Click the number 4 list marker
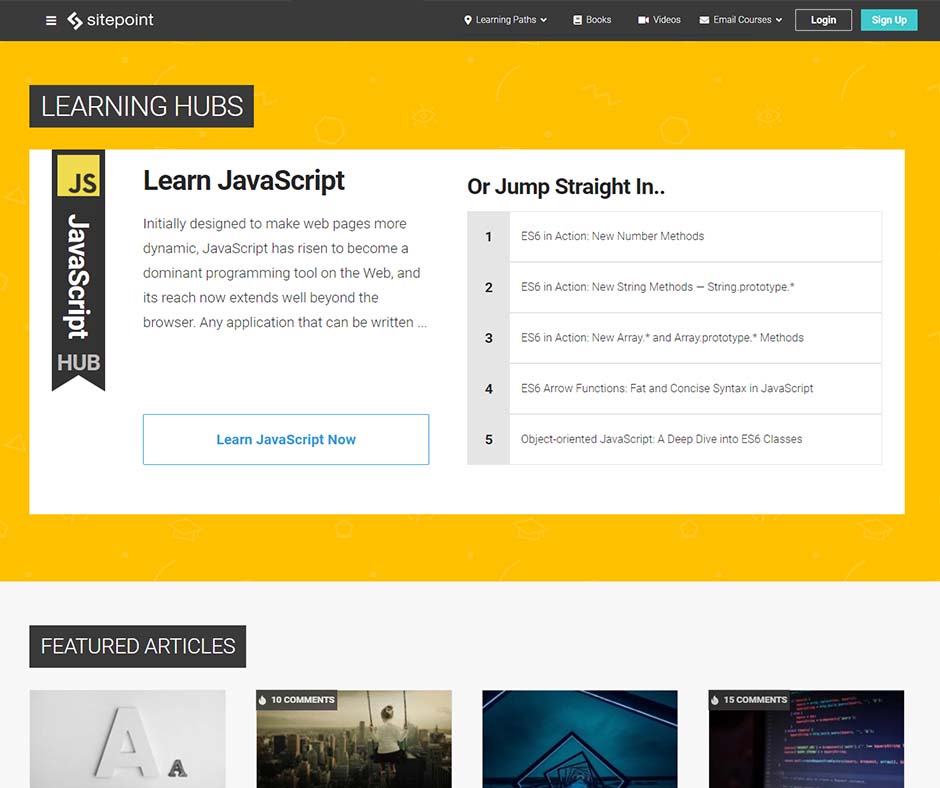Image resolution: width=940 pixels, height=788 pixels. 489,389
